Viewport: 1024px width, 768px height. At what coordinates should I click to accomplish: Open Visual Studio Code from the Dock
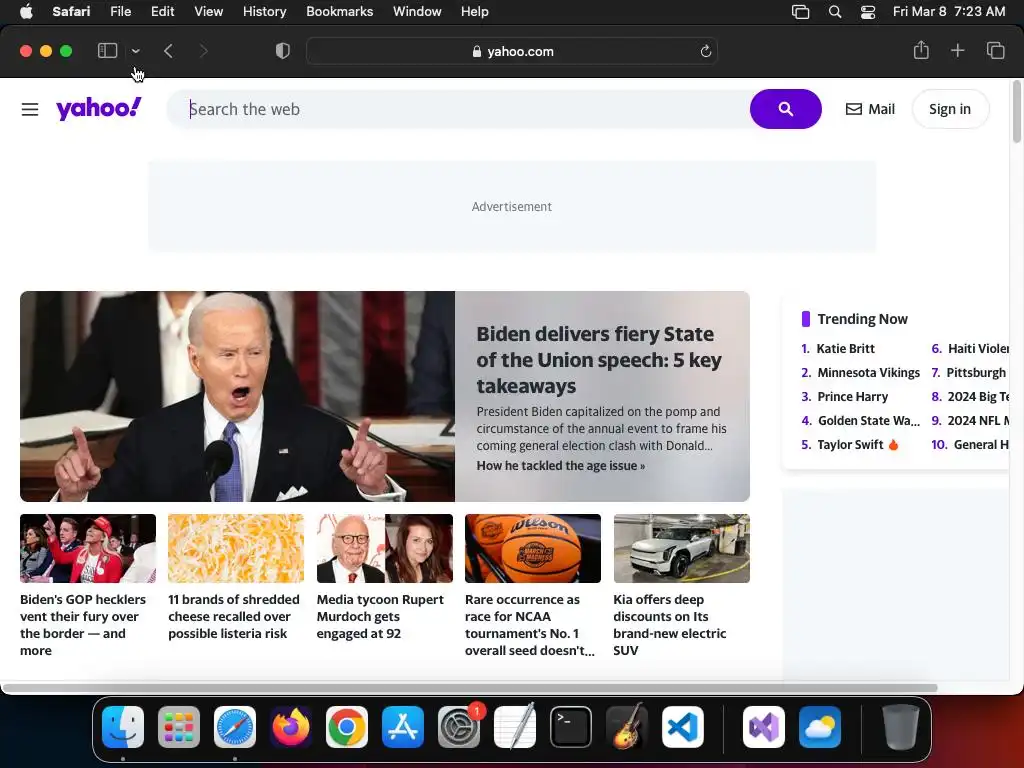tap(682, 727)
